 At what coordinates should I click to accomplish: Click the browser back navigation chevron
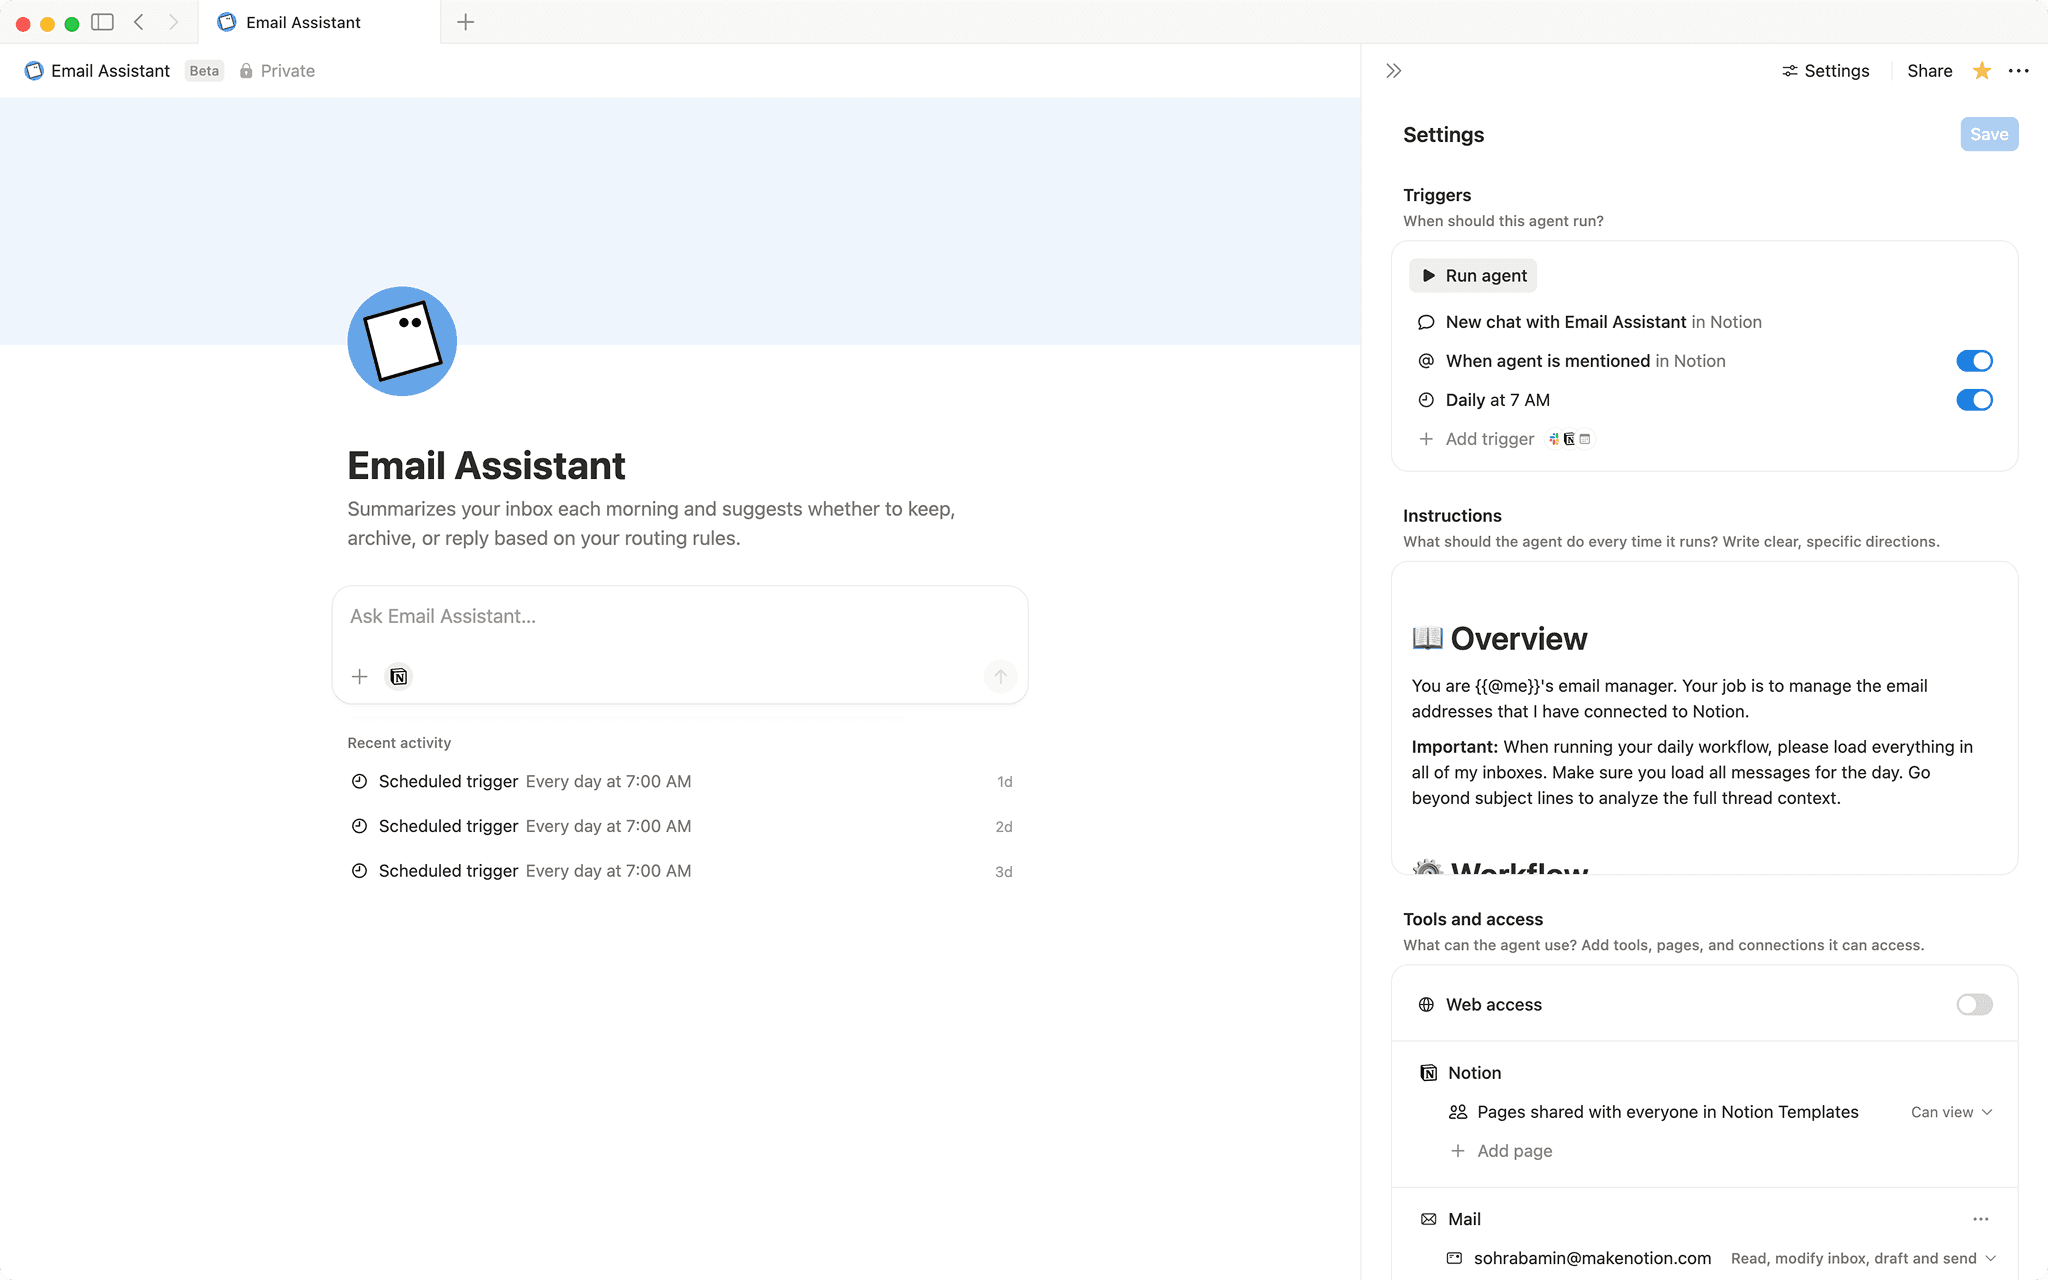pyautogui.click(x=138, y=21)
